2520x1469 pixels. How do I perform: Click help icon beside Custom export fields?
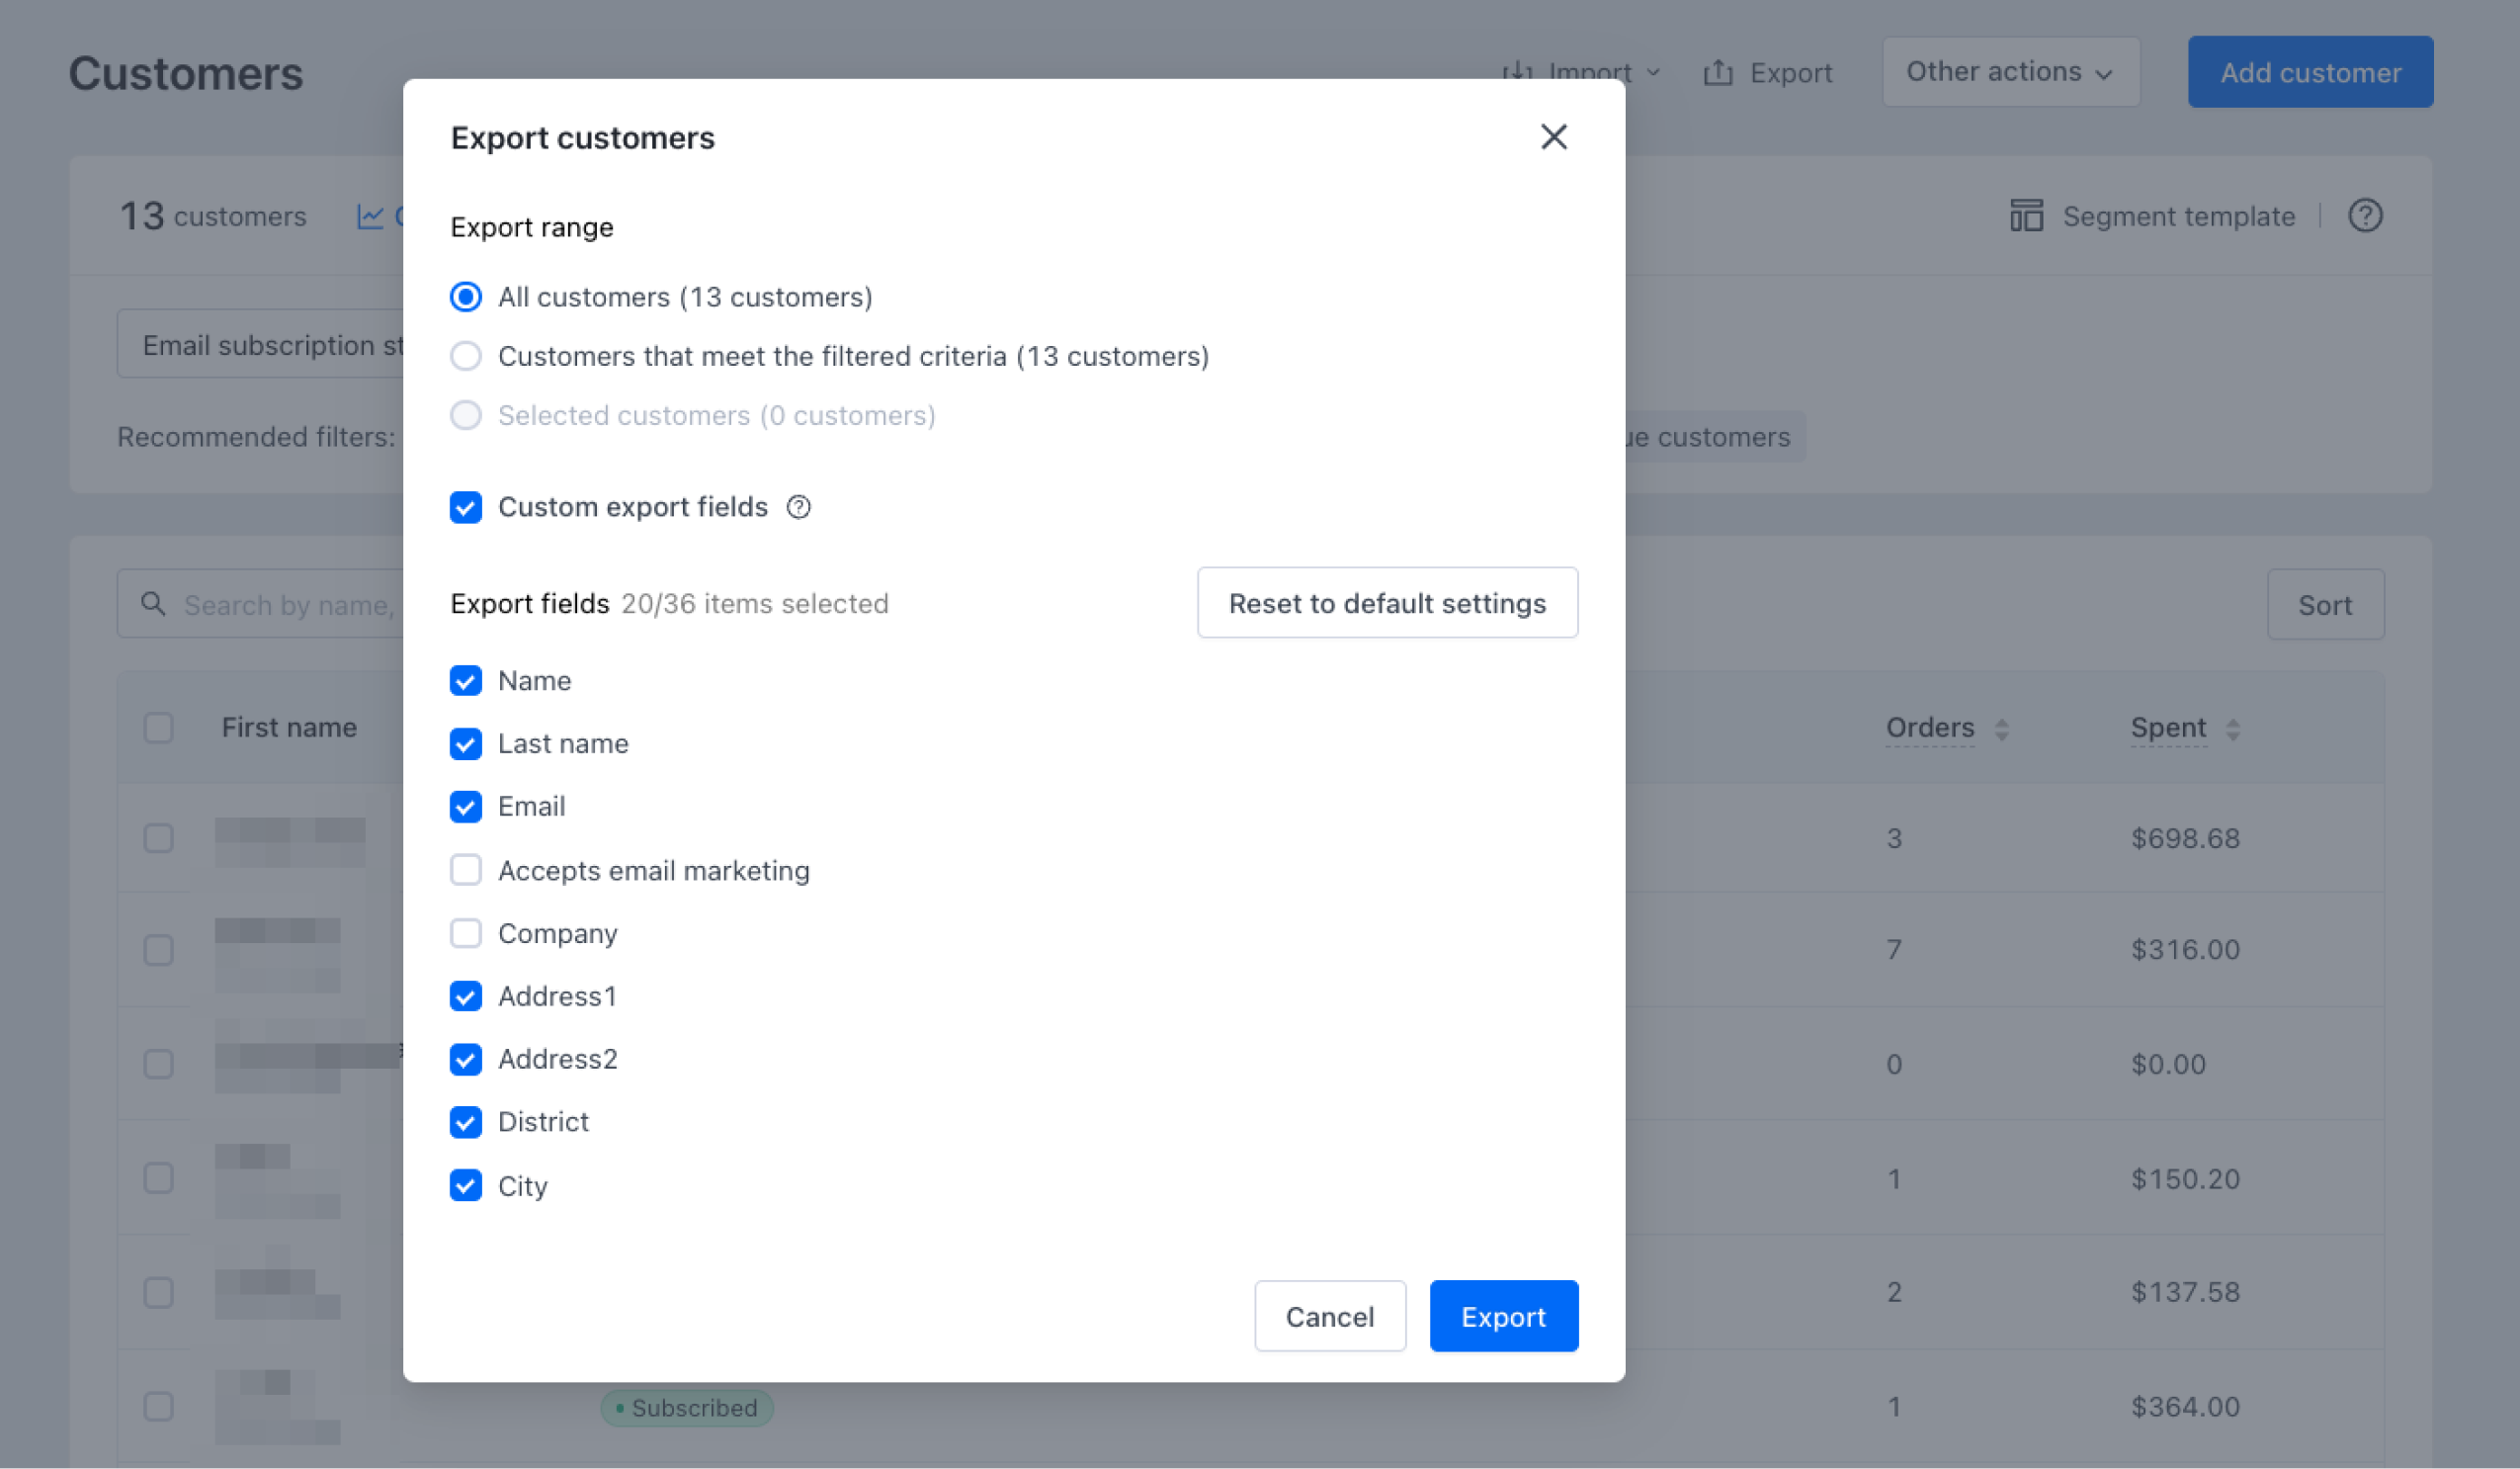798,507
